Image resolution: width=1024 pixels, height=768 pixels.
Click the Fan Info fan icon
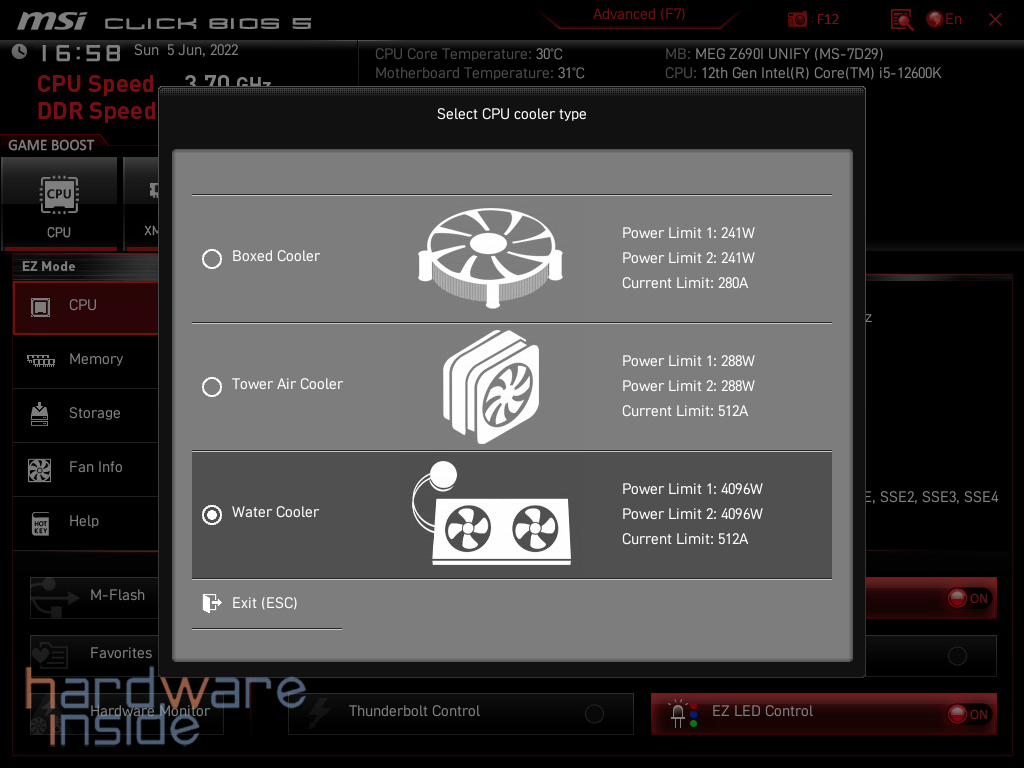[40, 468]
